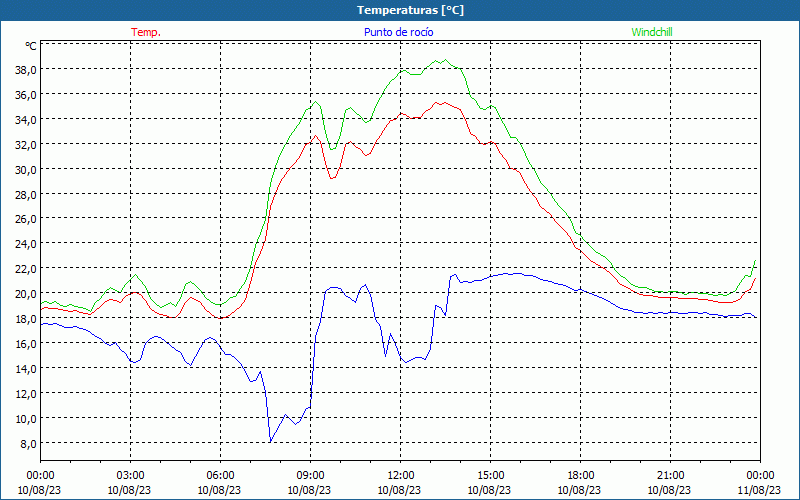Click the '°C' axis unit label
Screen dimensions: 800x500
[x=31, y=46]
